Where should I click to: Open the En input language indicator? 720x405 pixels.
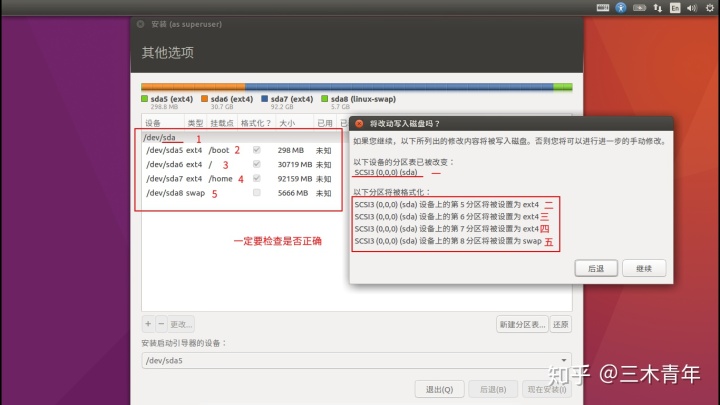[x=675, y=8]
